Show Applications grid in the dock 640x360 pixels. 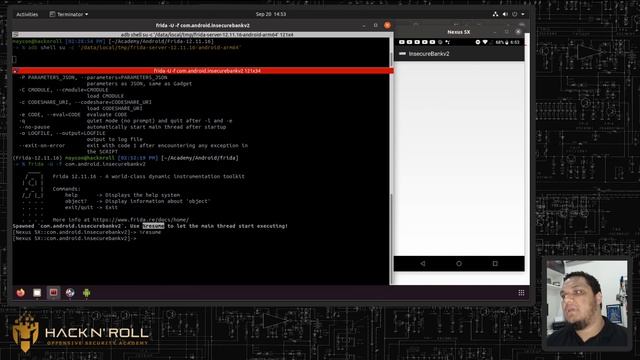(521, 293)
